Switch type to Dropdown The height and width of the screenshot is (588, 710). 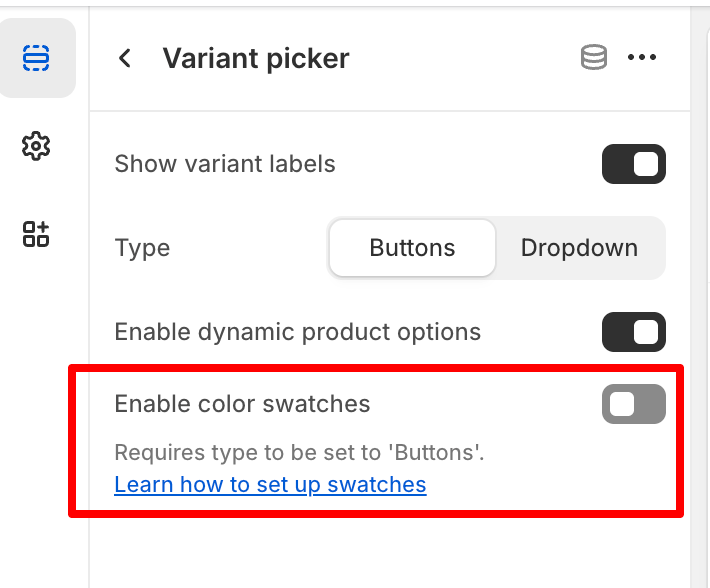click(579, 248)
